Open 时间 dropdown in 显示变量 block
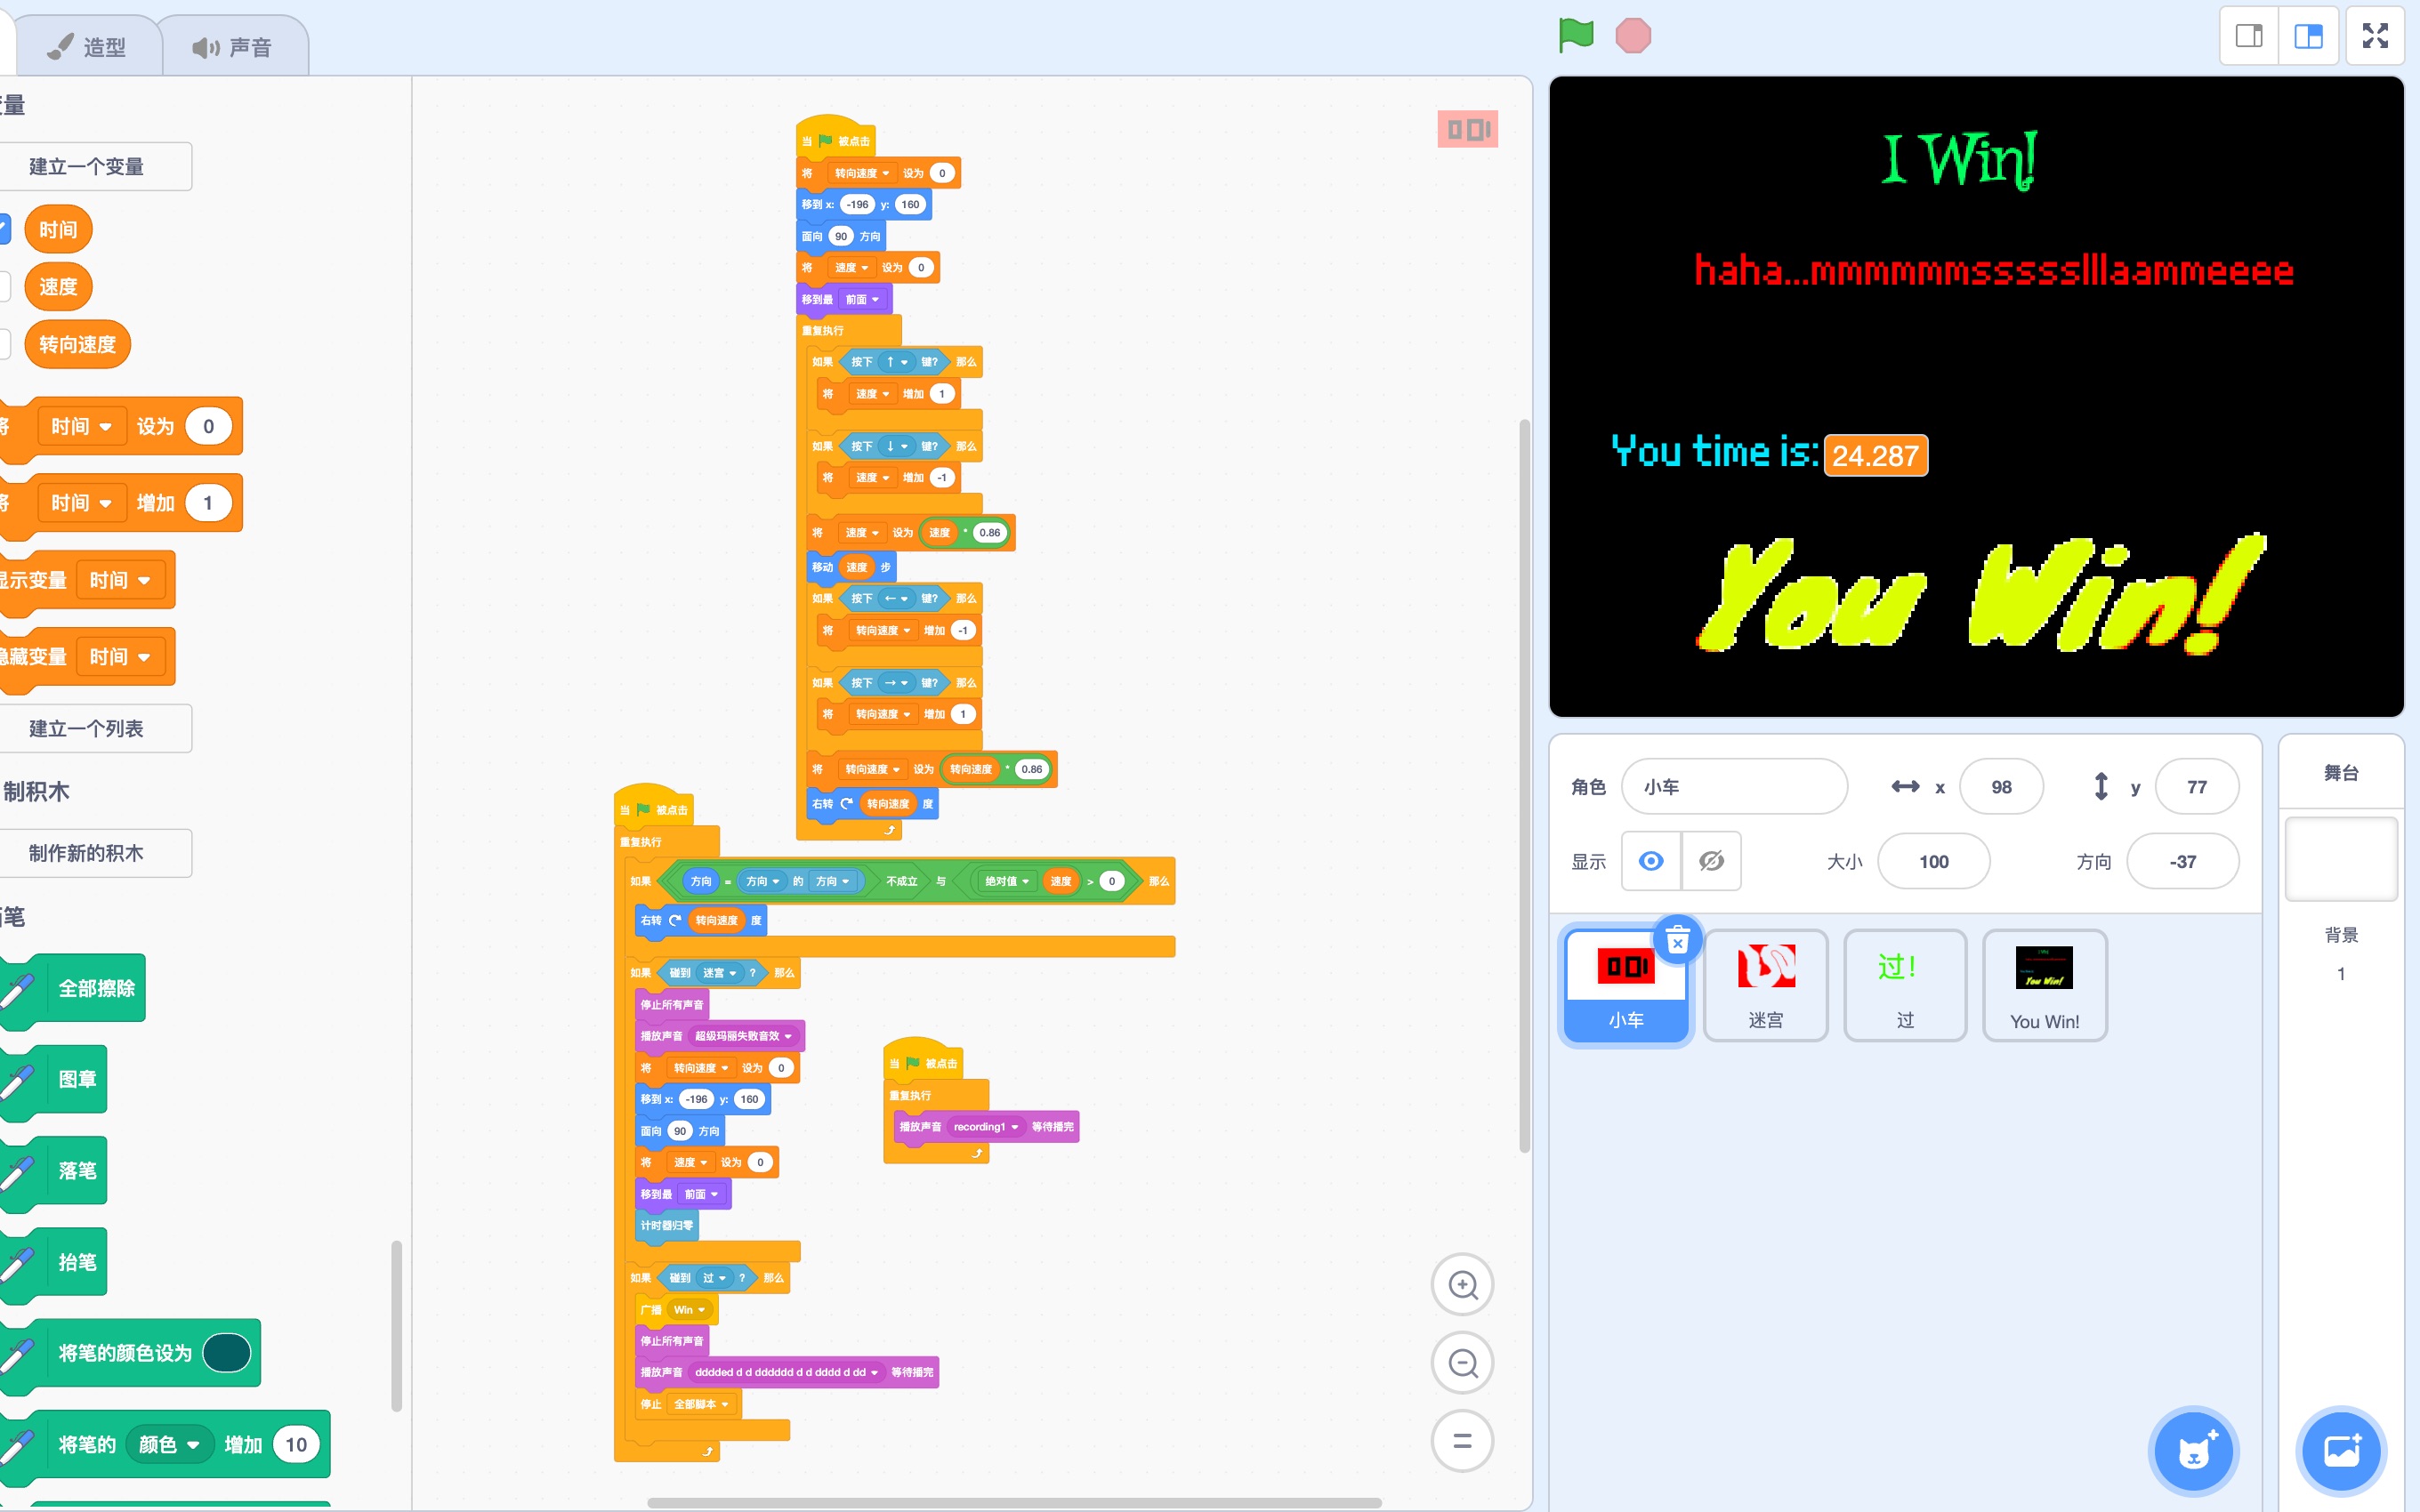Screen dimensions: 2420x1512 click(x=120, y=580)
